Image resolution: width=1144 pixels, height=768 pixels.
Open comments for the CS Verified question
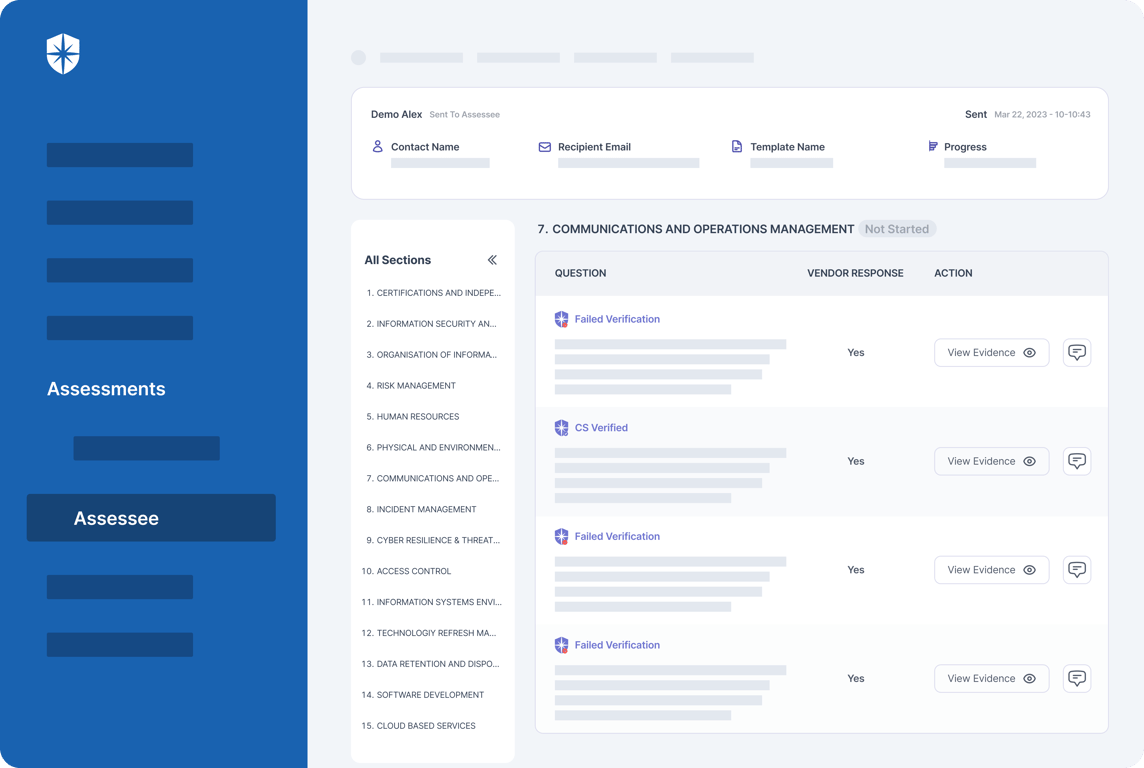(1077, 461)
